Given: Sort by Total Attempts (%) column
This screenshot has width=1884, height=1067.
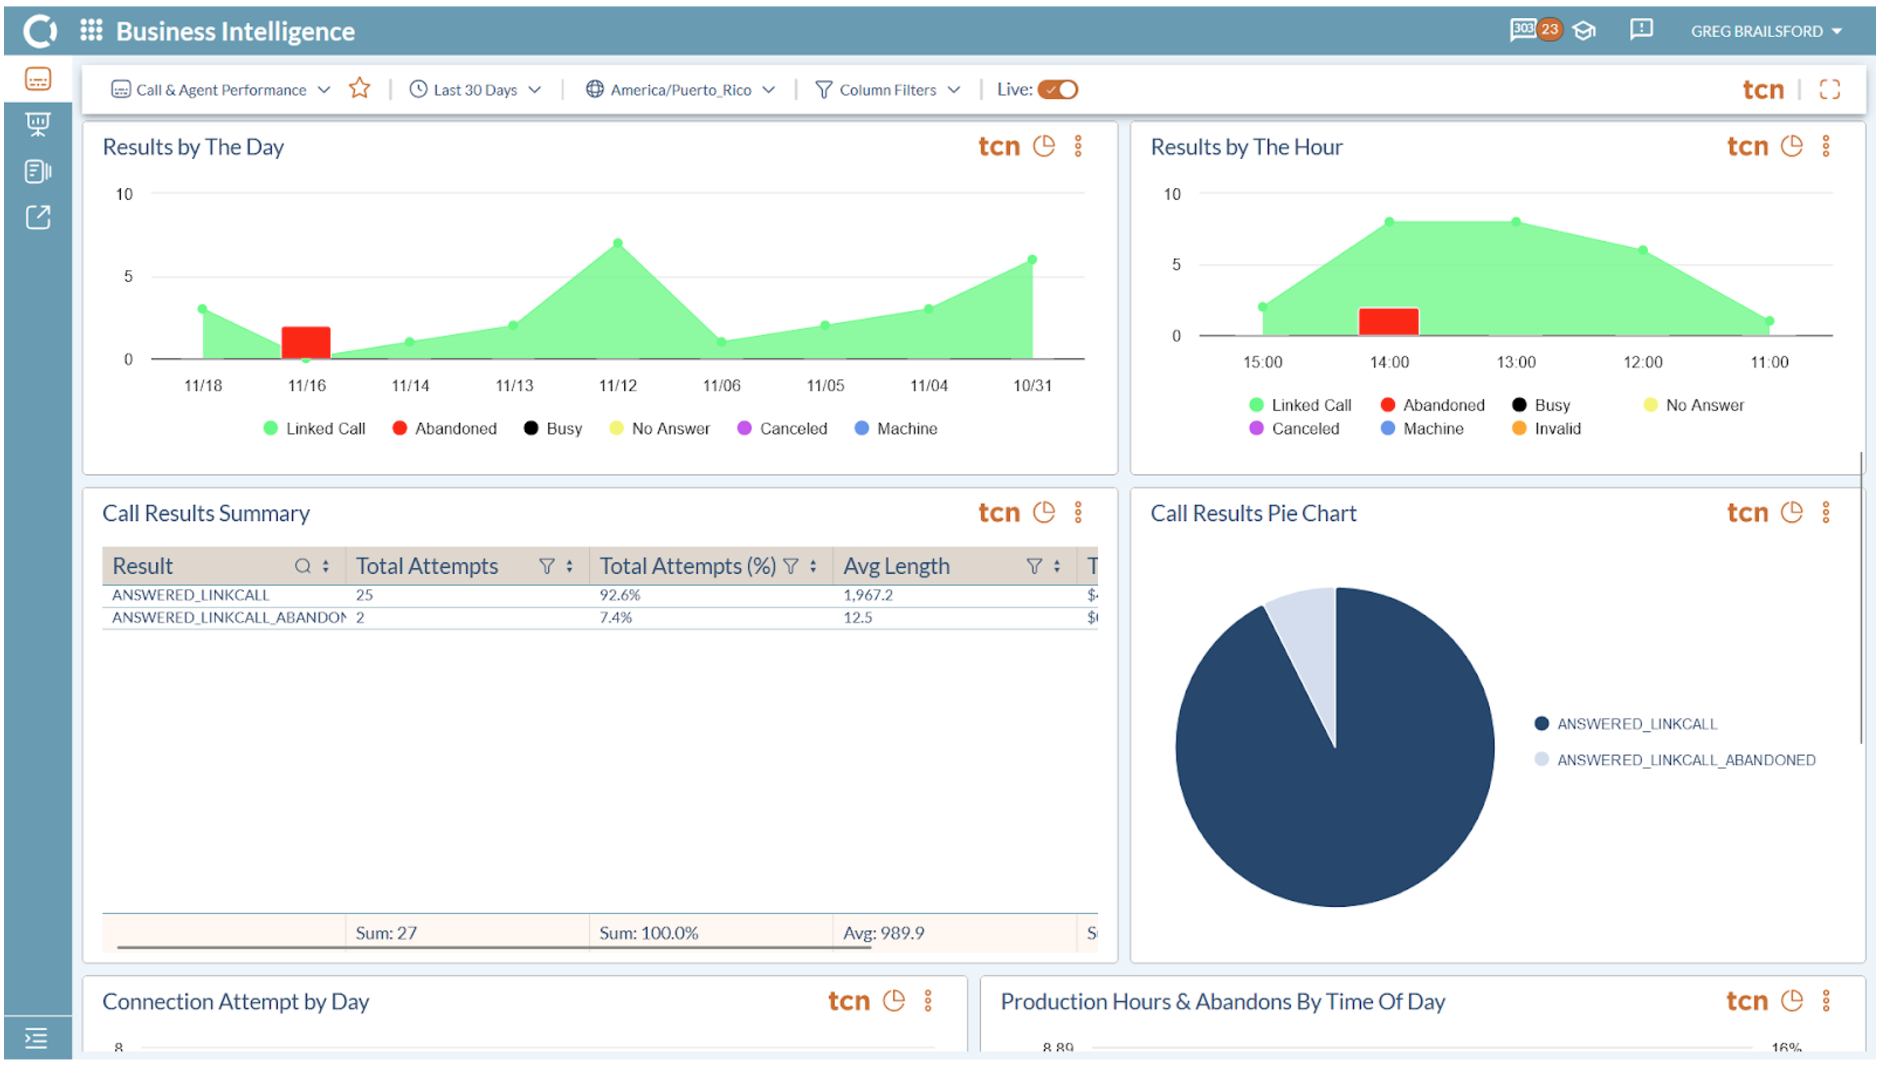Looking at the screenshot, I should click(814, 566).
